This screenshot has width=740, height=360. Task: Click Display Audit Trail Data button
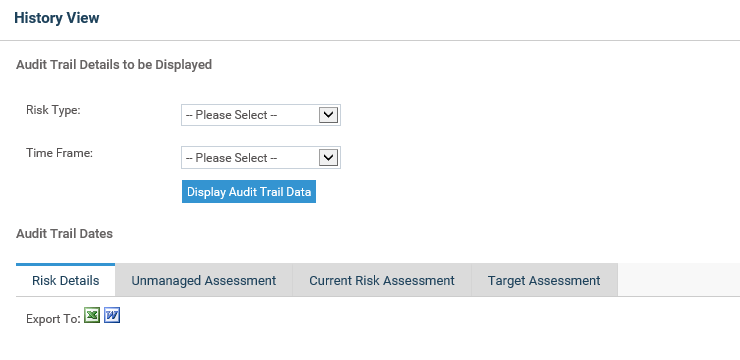coord(249,192)
